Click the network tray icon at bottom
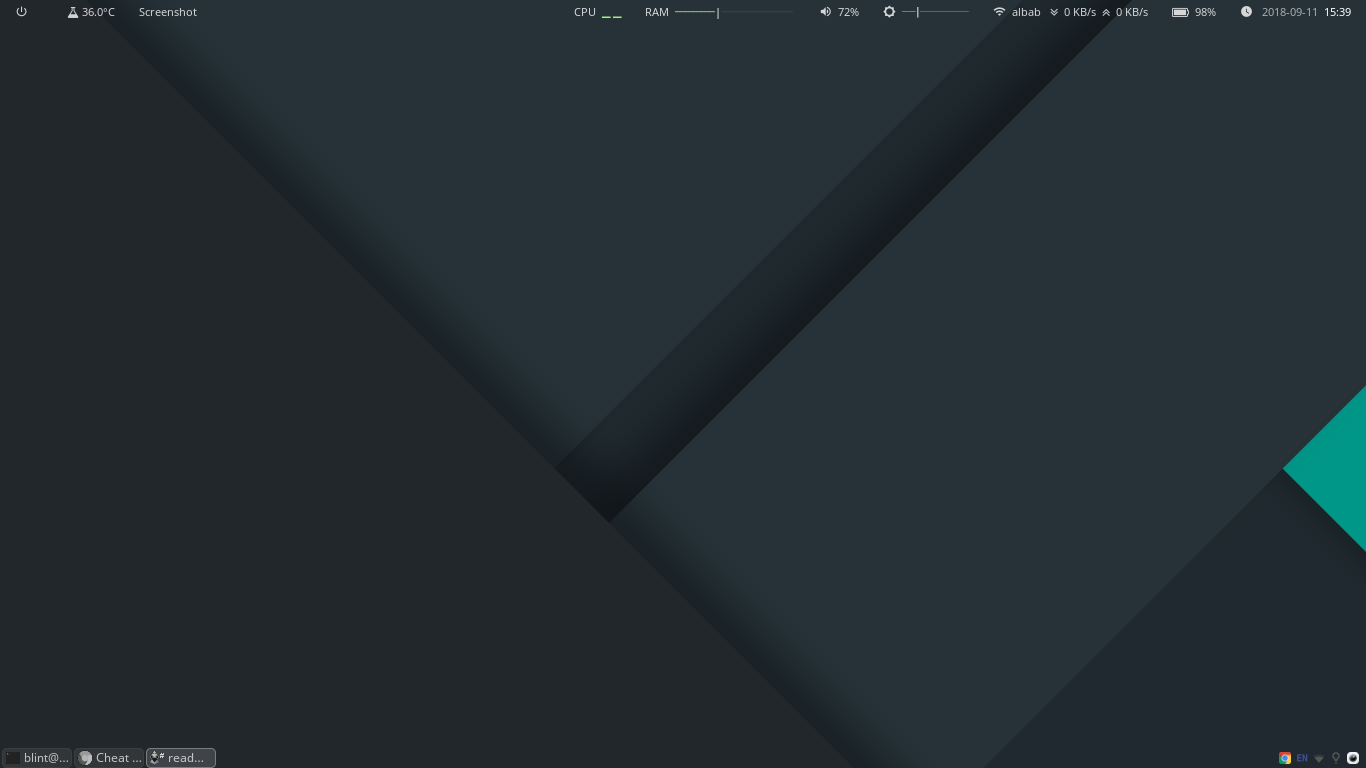Viewport: 1366px width, 768px height. [x=1319, y=758]
